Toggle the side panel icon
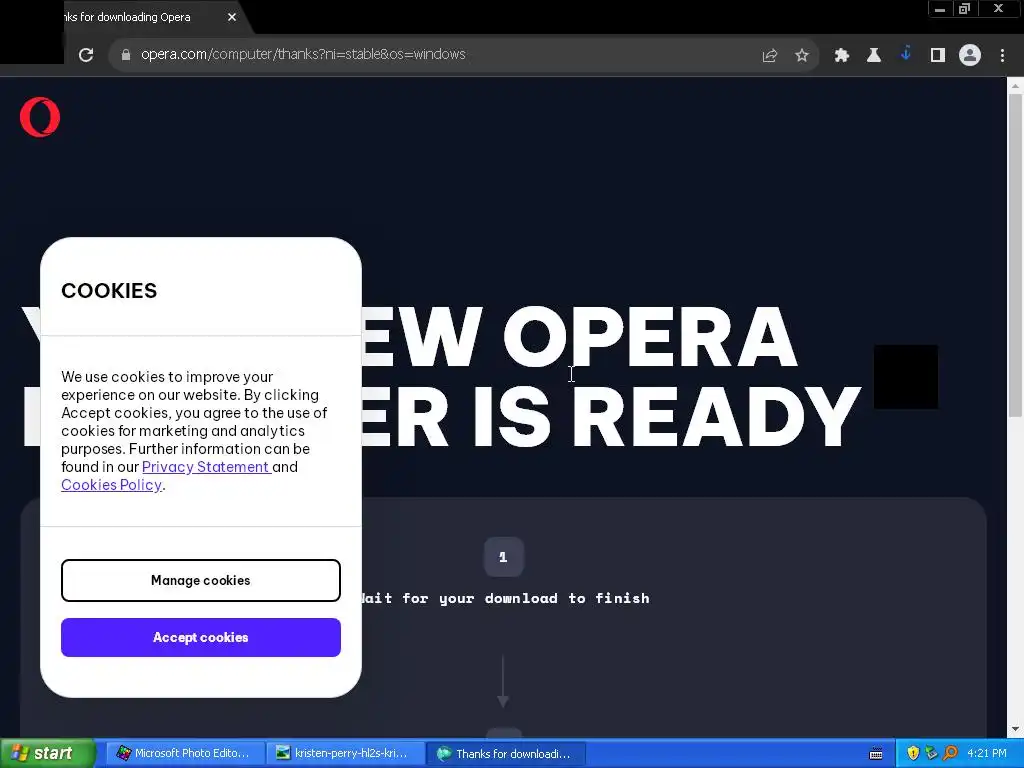 [x=938, y=56]
